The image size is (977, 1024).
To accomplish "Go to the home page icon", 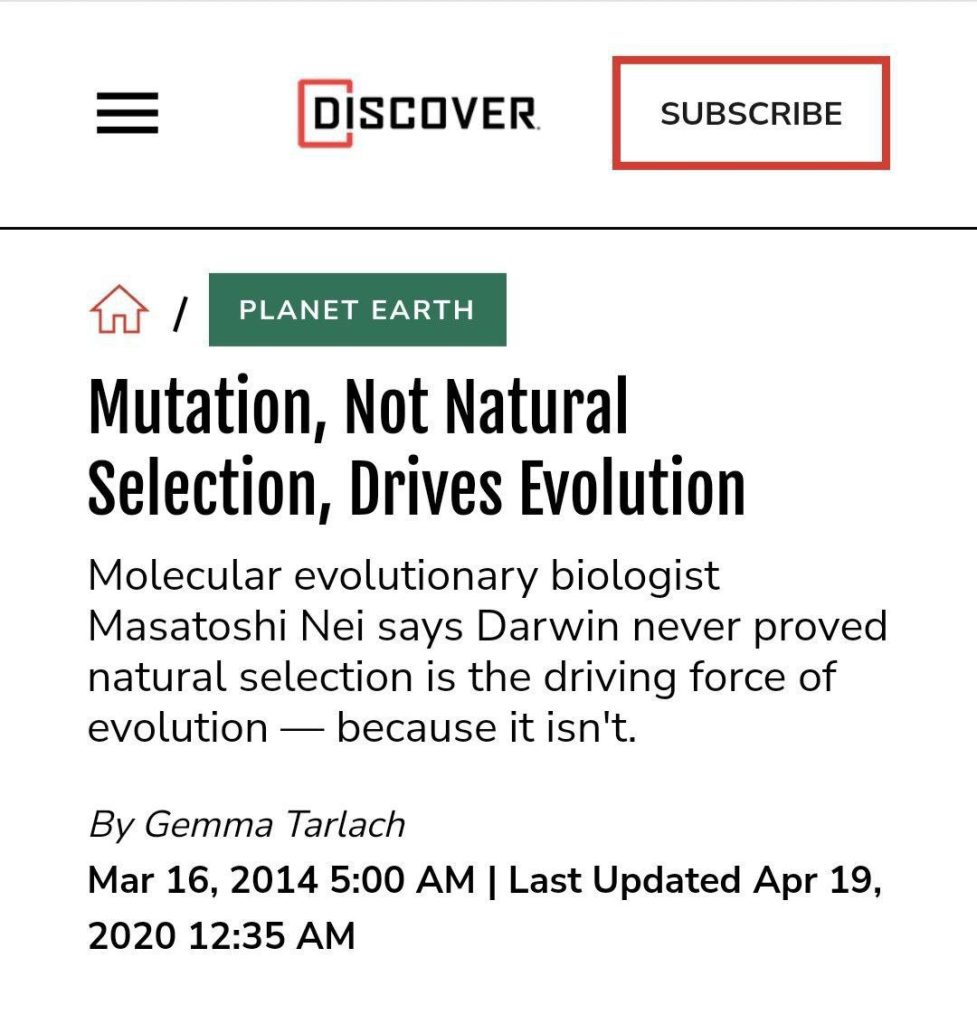I will 119,310.
